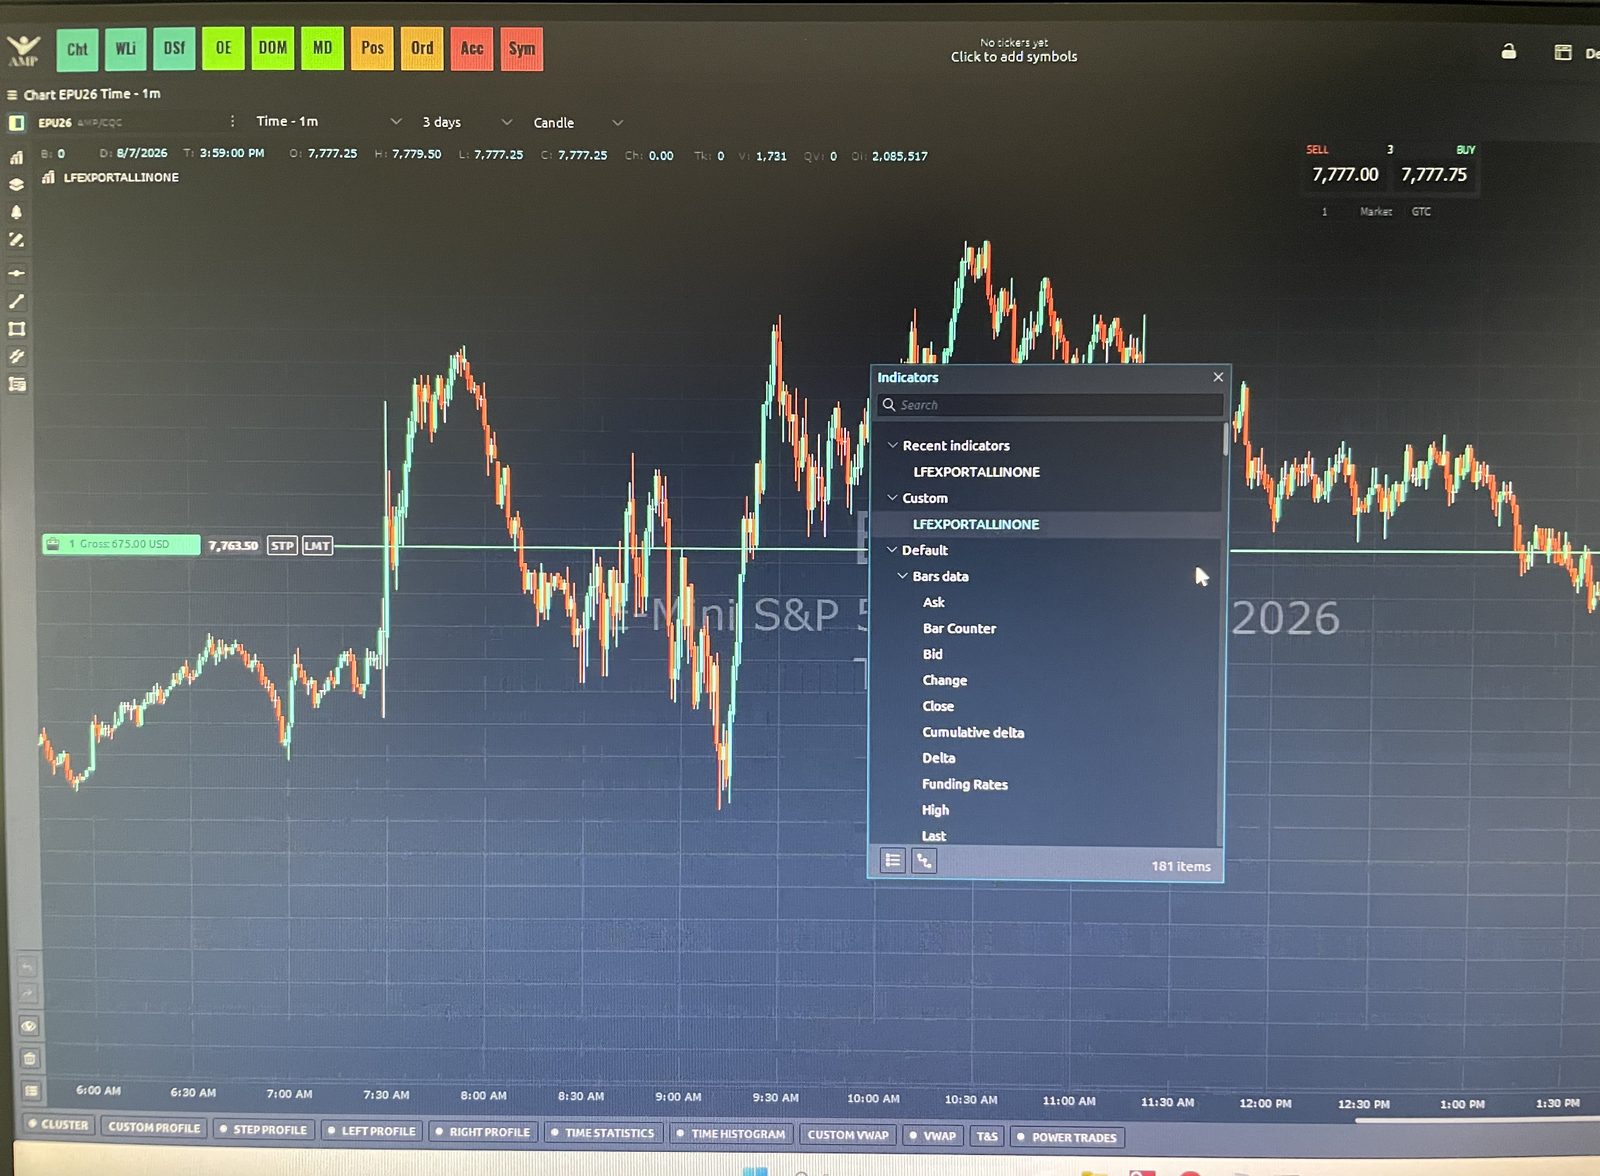This screenshot has height=1176, width=1600.
Task: Click the STP button on position line
Action: (x=282, y=545)
